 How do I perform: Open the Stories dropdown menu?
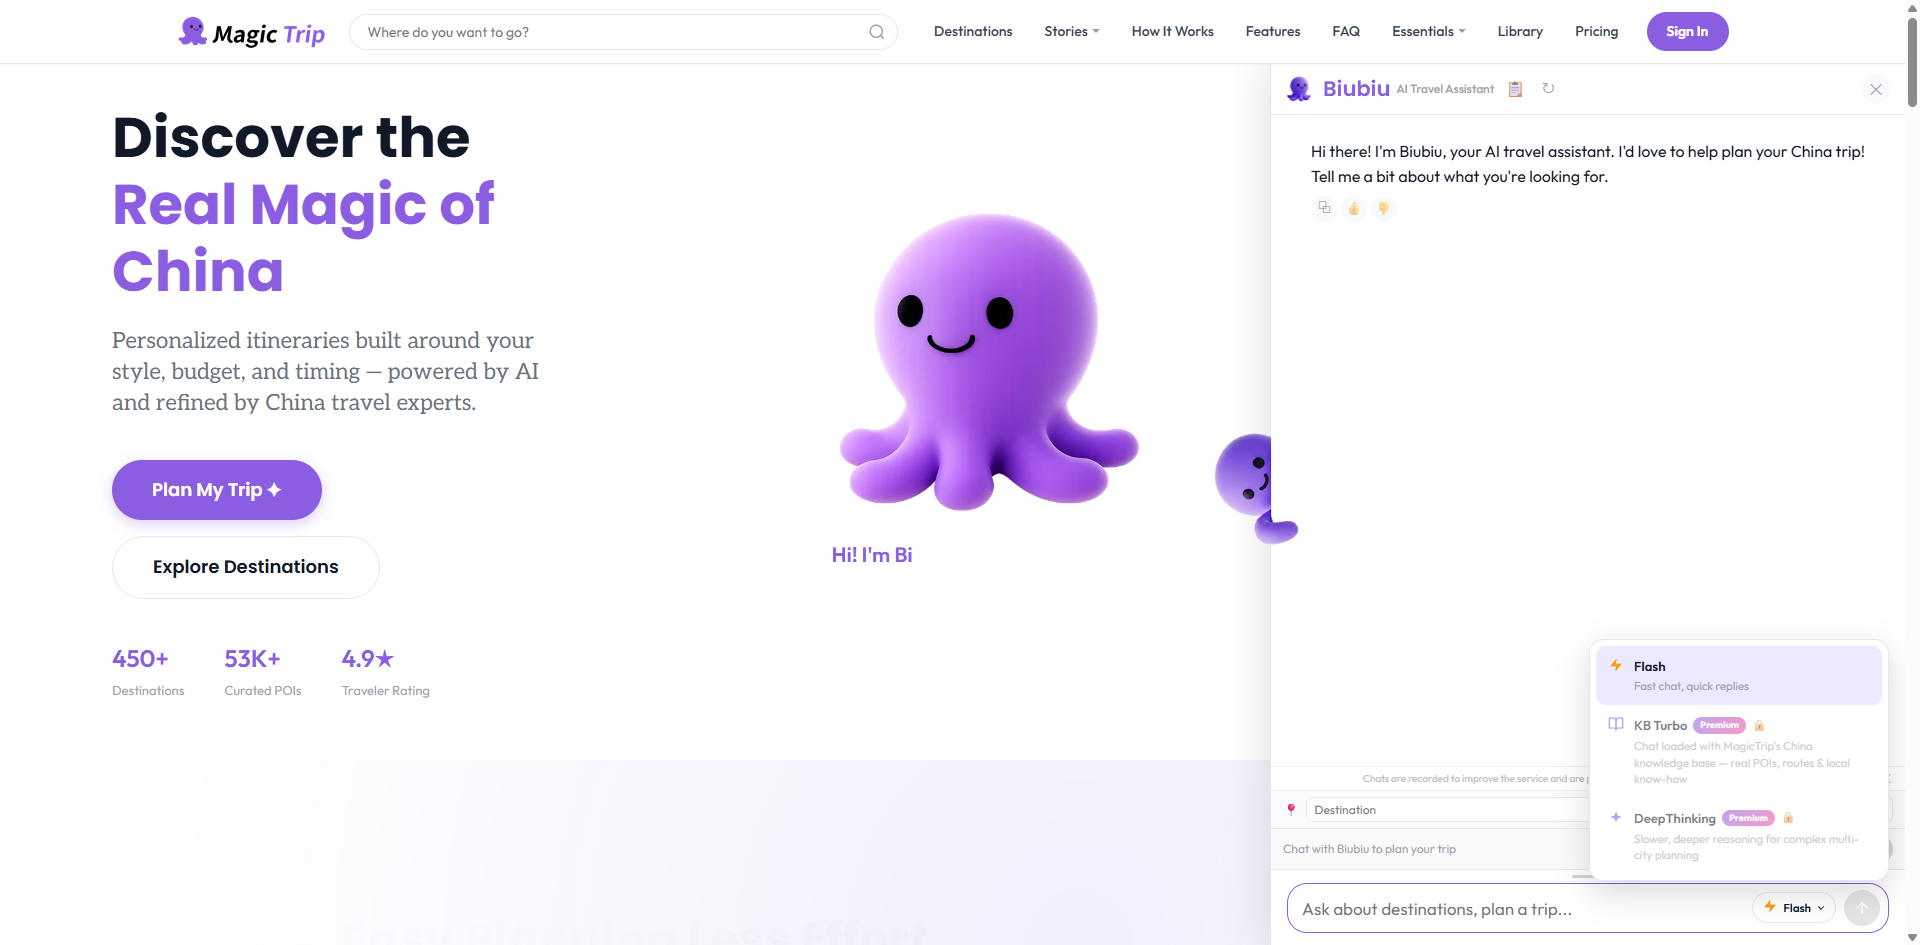click(x=1072, y=32)
